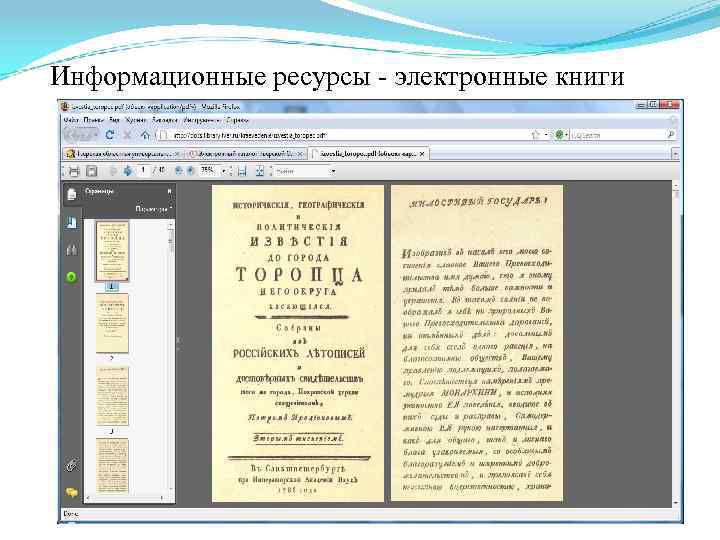Click the binoculars search icon in sidebar
This screenshot has width=720, height=540.
72,250
